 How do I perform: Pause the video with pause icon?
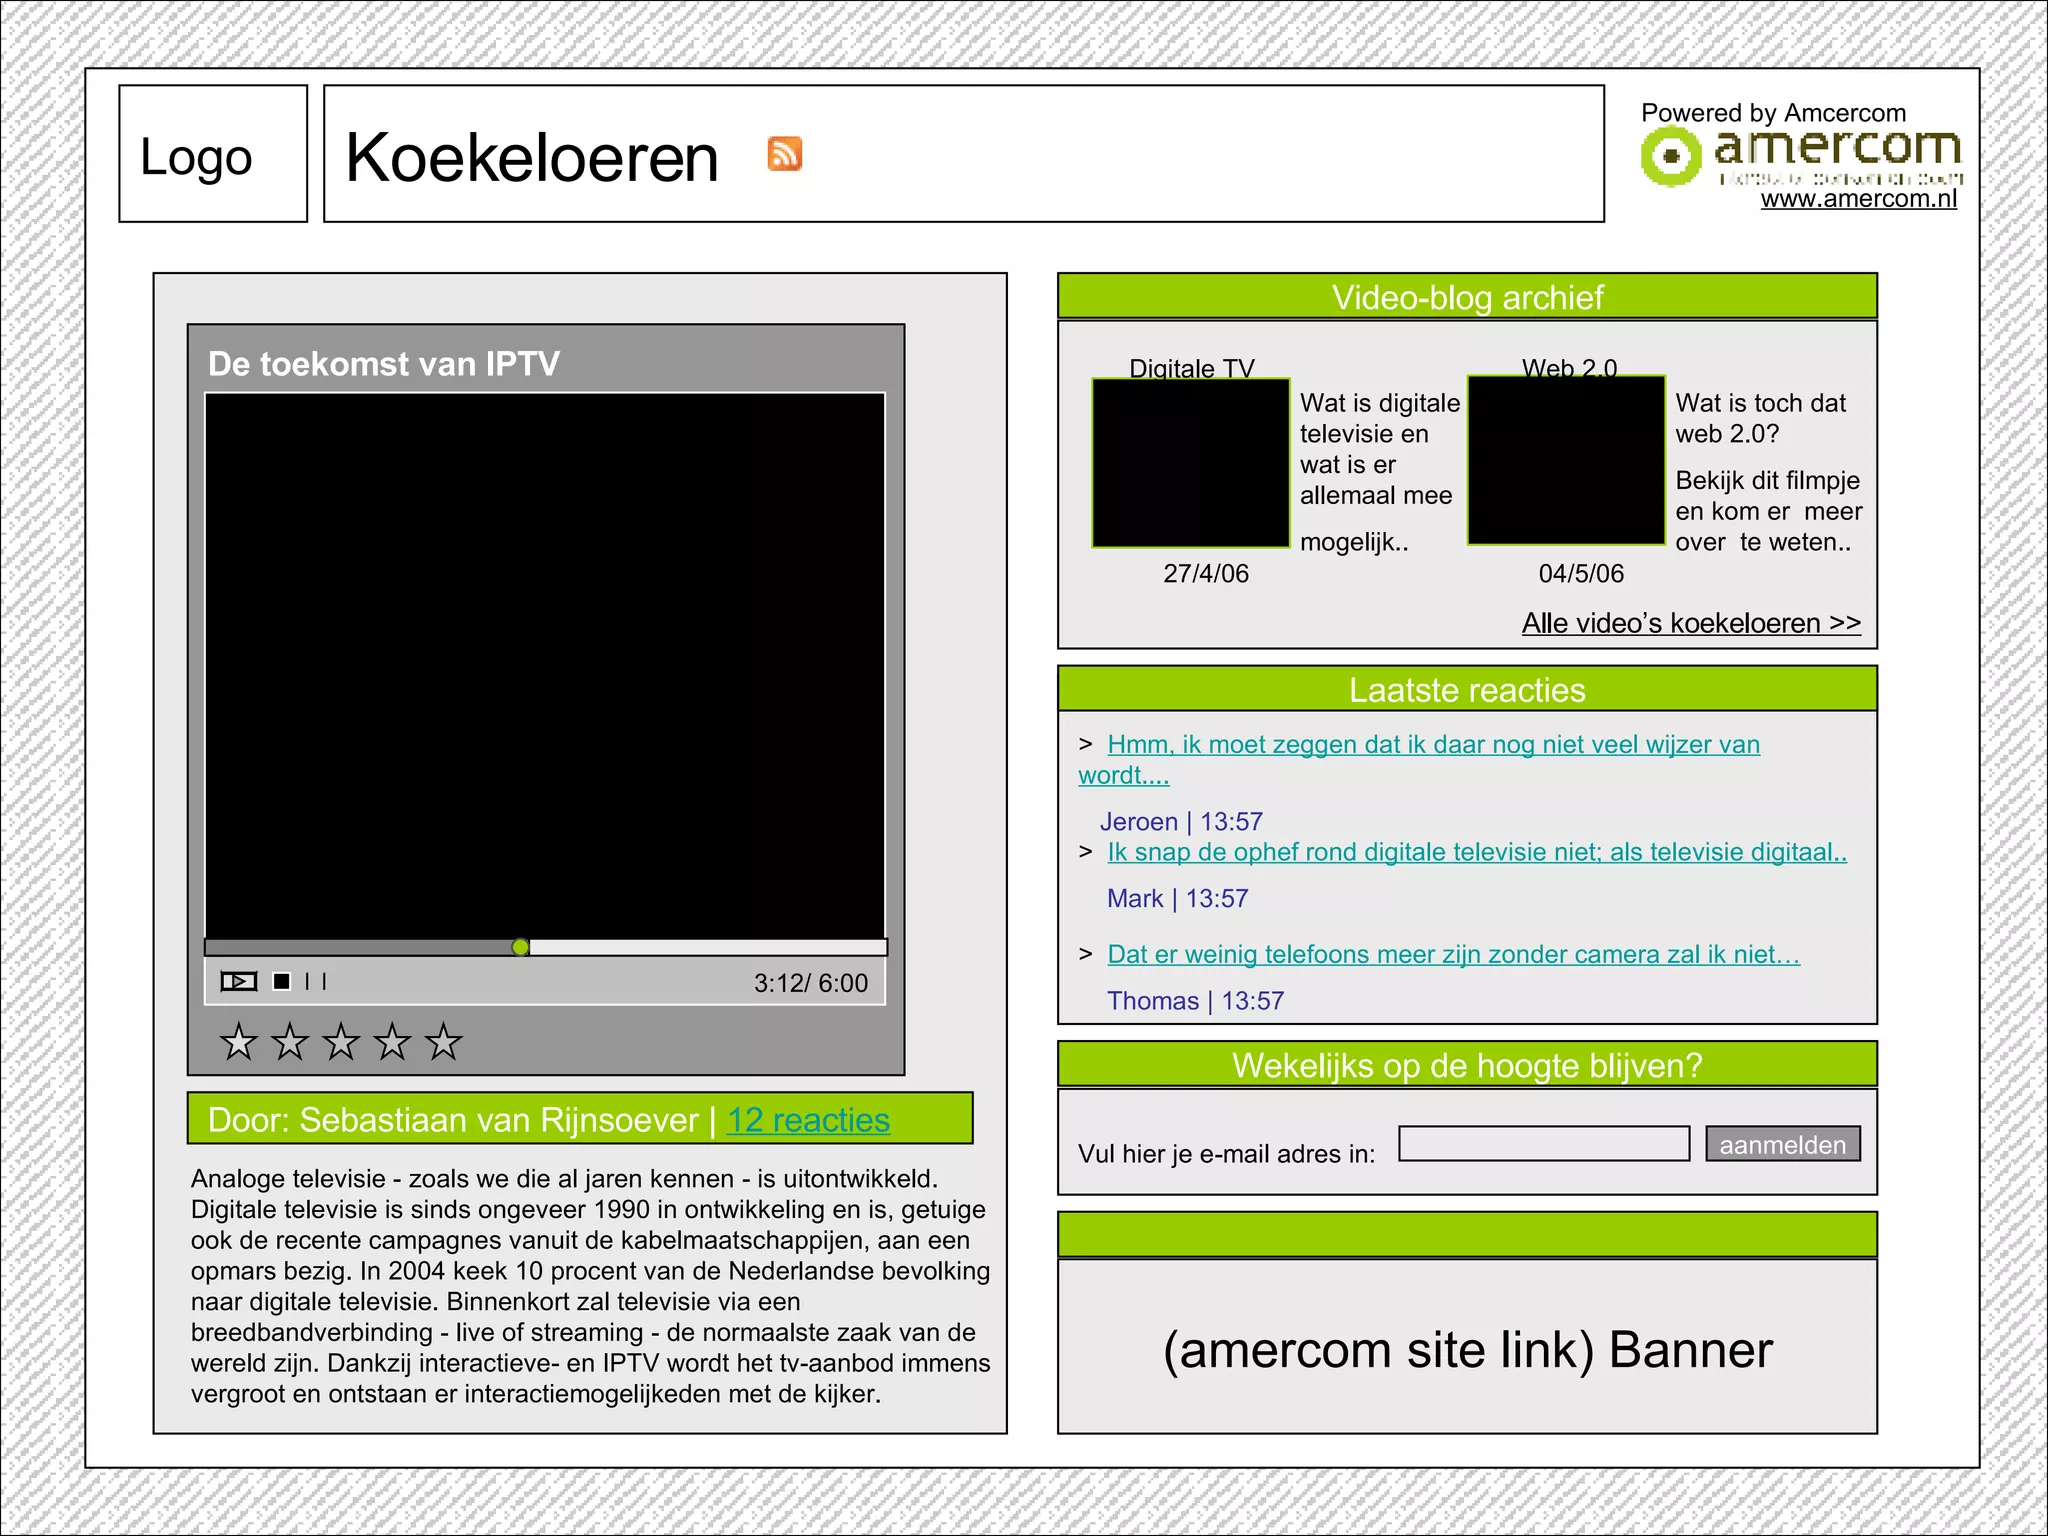click(x=316, y=982)
